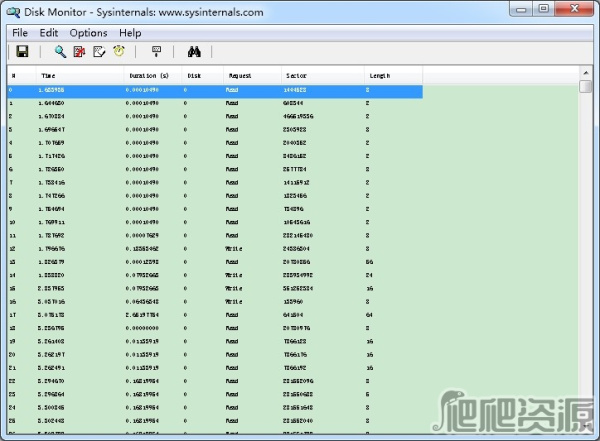Screen dimensions: 600x441
Task: Click the binoculars Find icon
Action: (194, 52)
